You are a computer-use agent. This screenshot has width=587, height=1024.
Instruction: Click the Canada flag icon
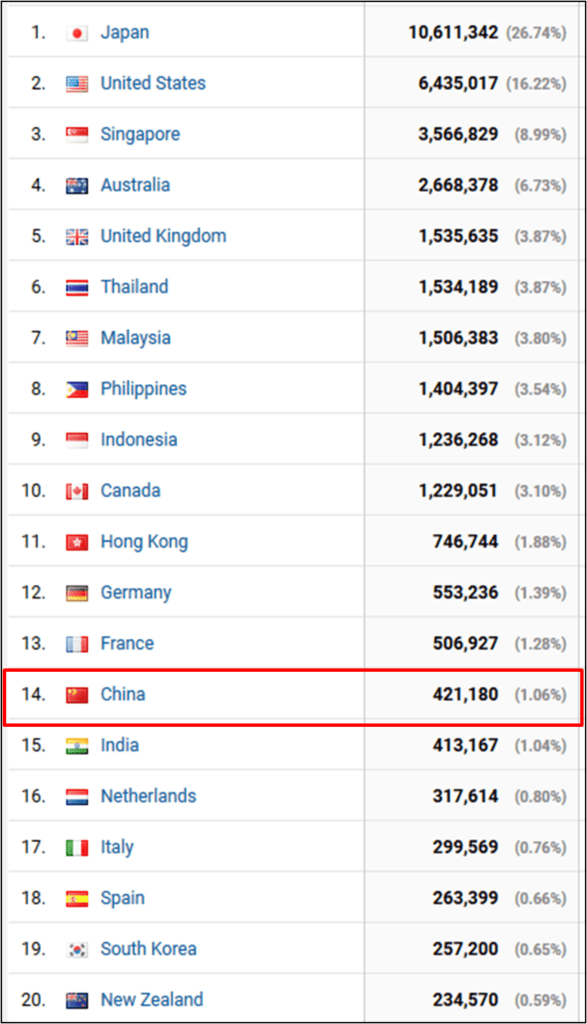(x=77, y=491)
